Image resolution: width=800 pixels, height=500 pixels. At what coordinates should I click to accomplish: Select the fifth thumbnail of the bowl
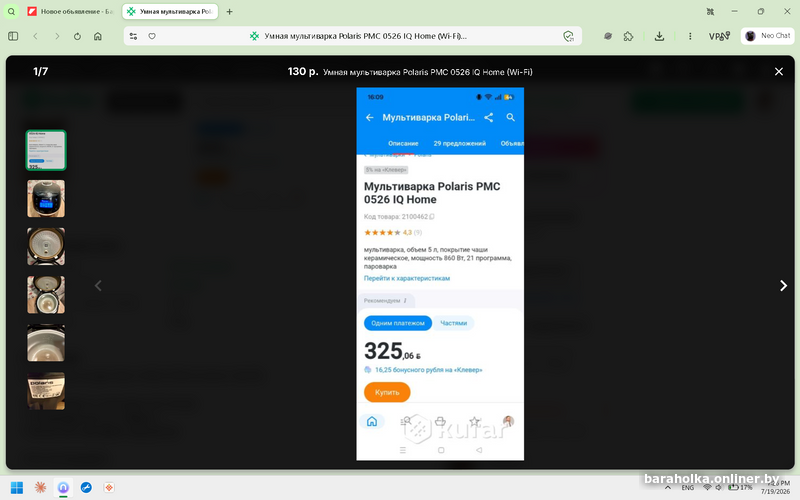point(46,343)
